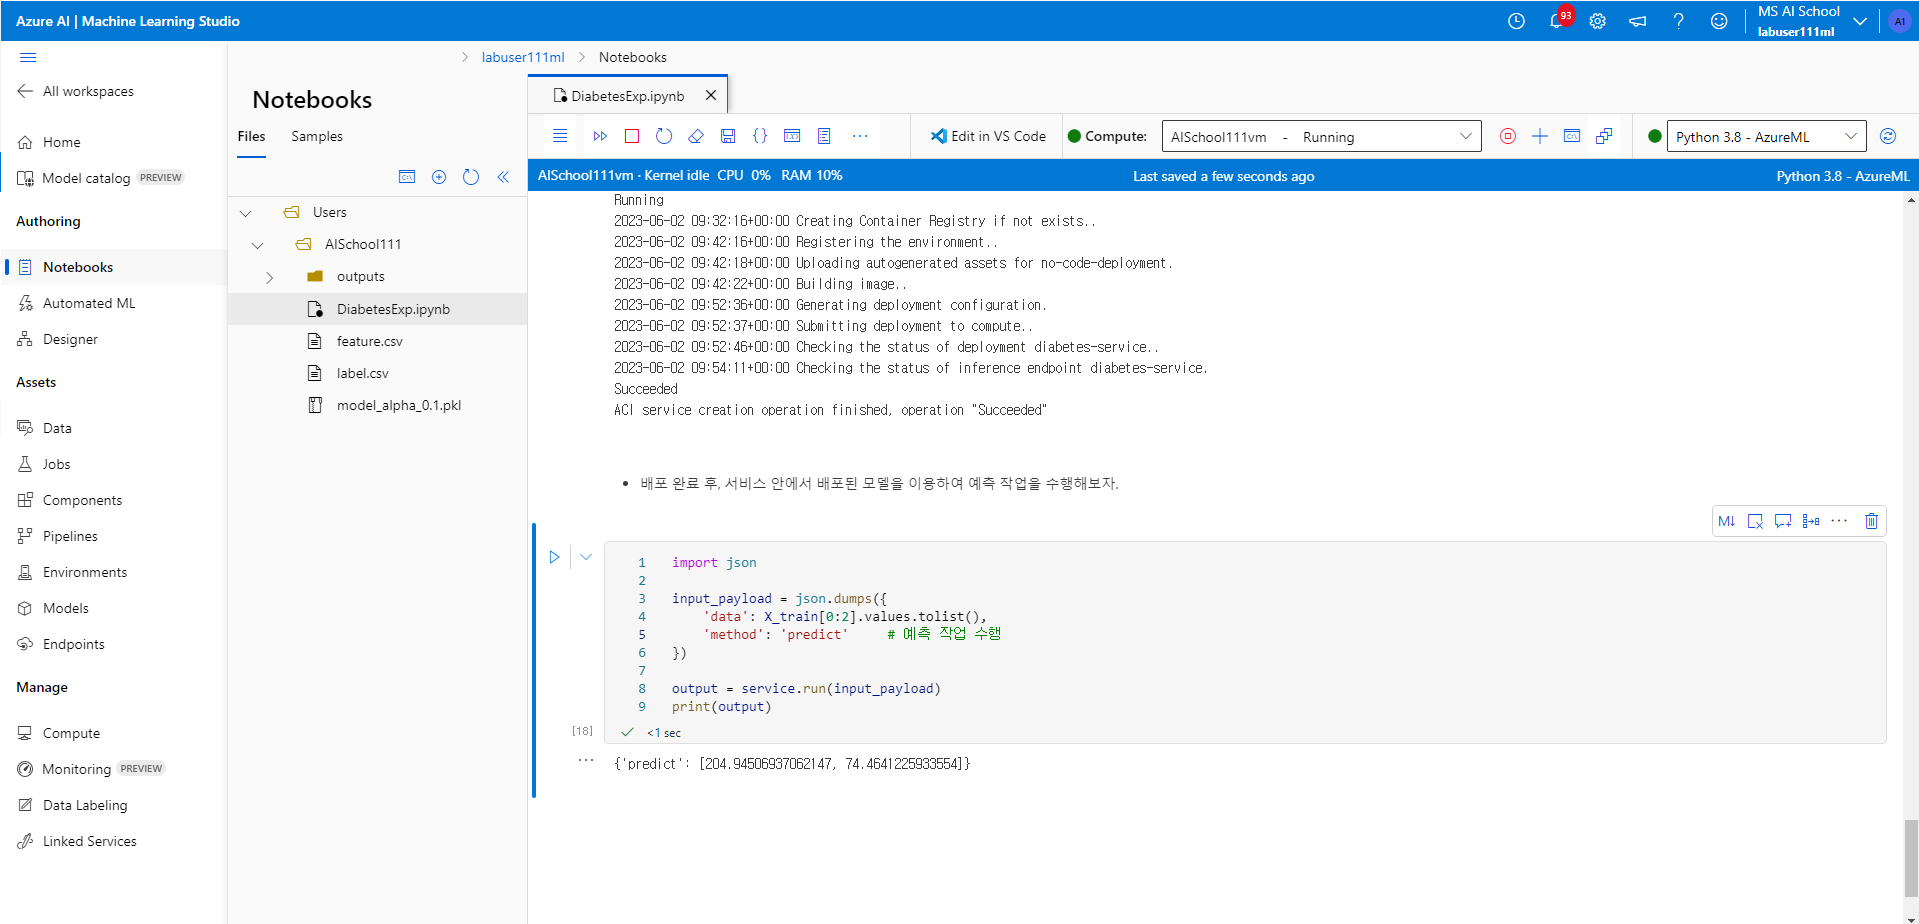Click the notebook vertical scrollbar thumb

coord(1911,859)
